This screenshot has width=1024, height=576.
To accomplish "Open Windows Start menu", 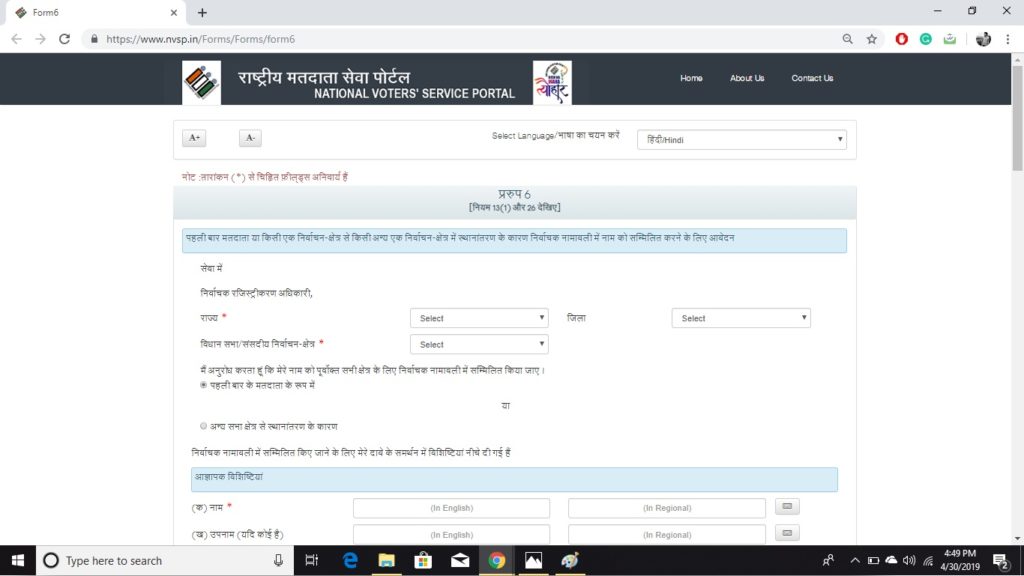I will click(18, 560).
